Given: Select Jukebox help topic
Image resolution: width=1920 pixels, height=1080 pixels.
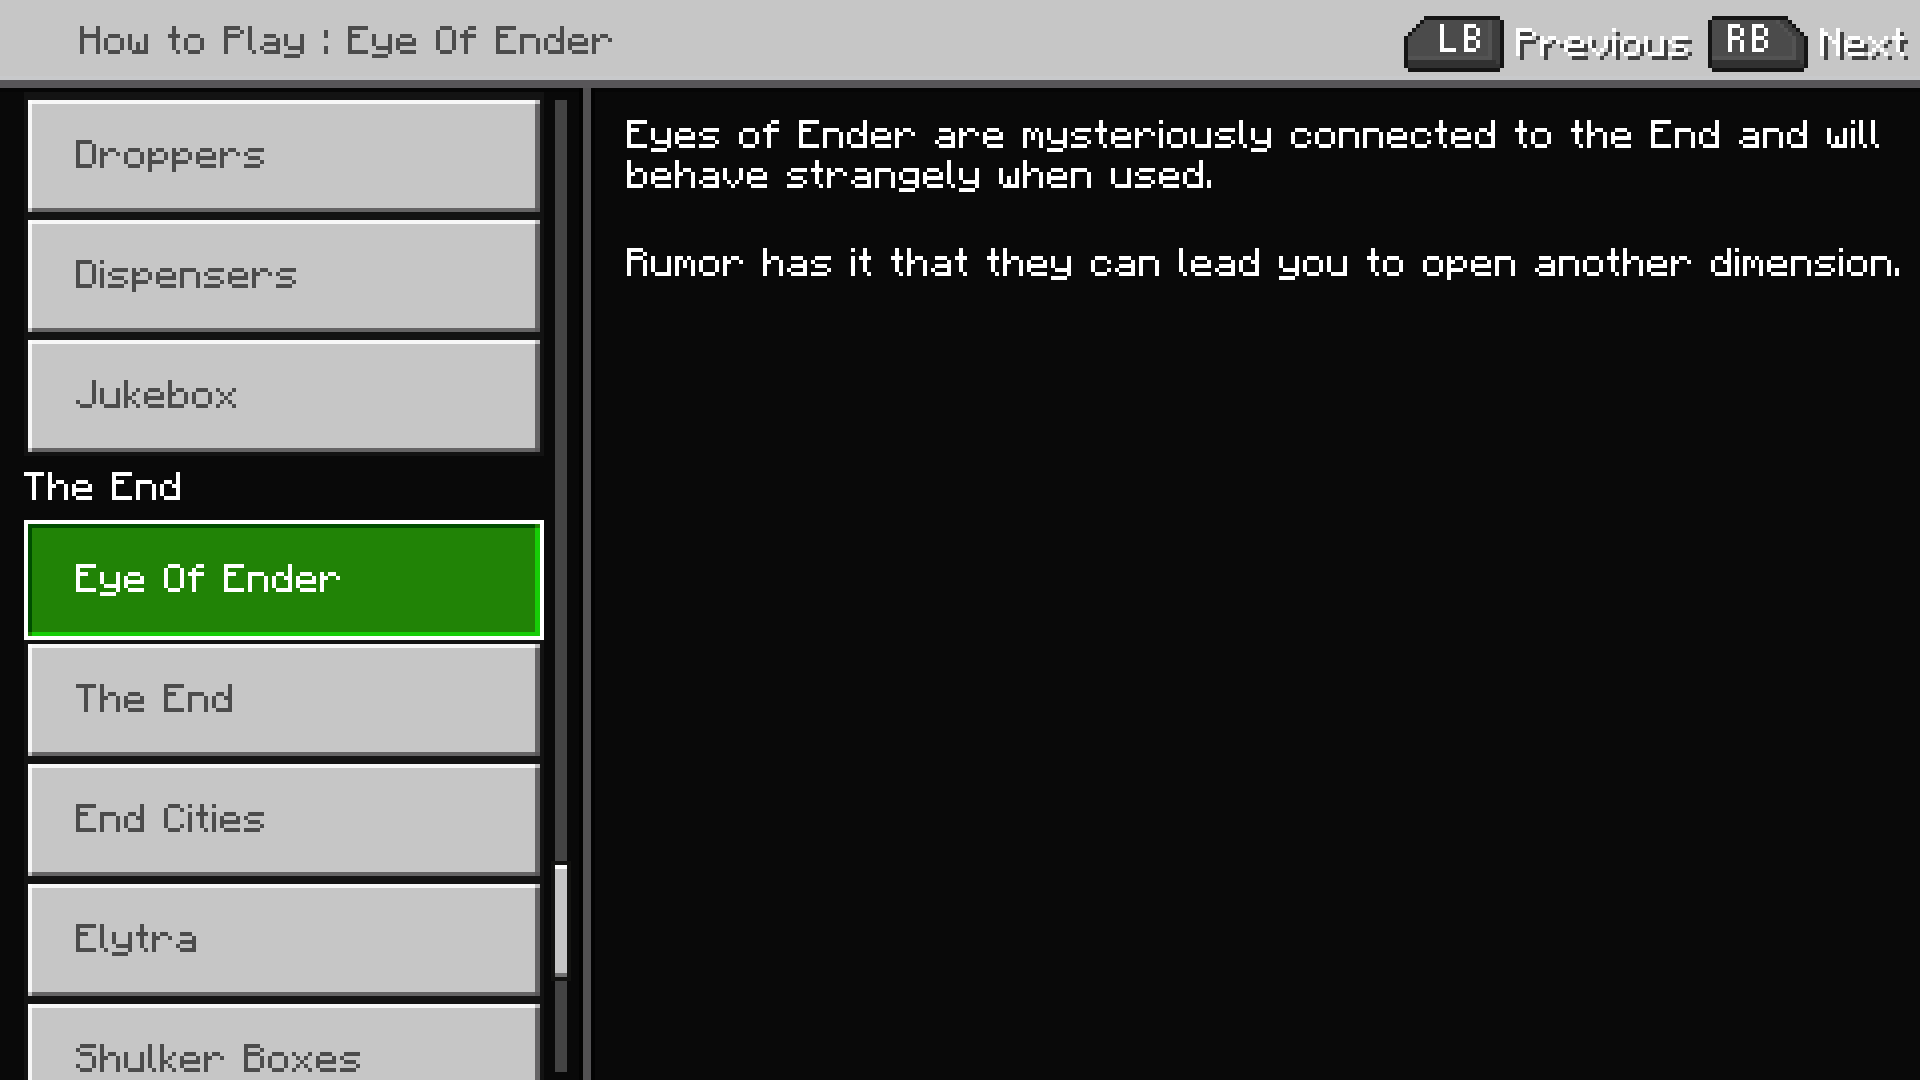Looking at the screenshot, I should [282, 394].
